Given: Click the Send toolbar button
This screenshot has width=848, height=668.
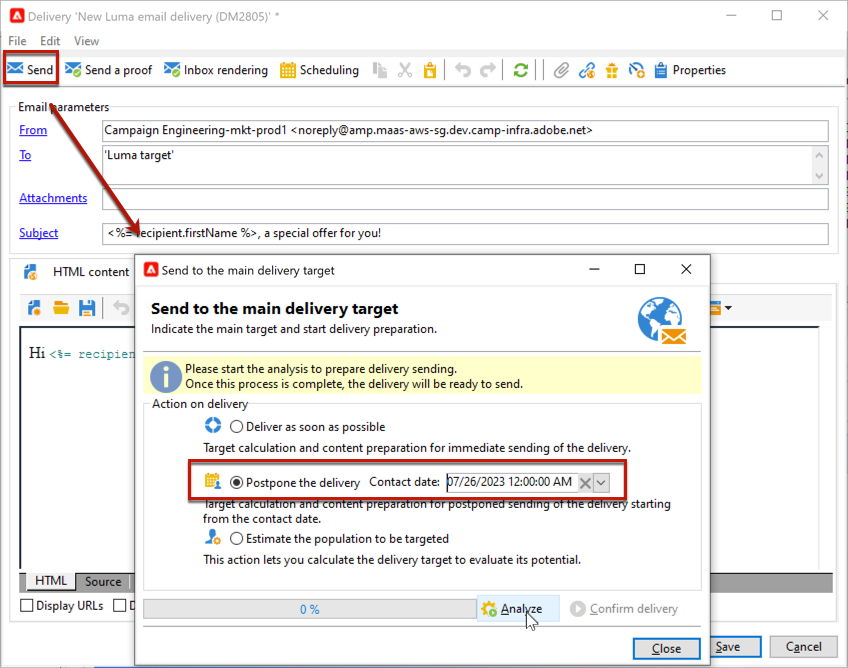Looking at the screenshot, I should (30, 69).
